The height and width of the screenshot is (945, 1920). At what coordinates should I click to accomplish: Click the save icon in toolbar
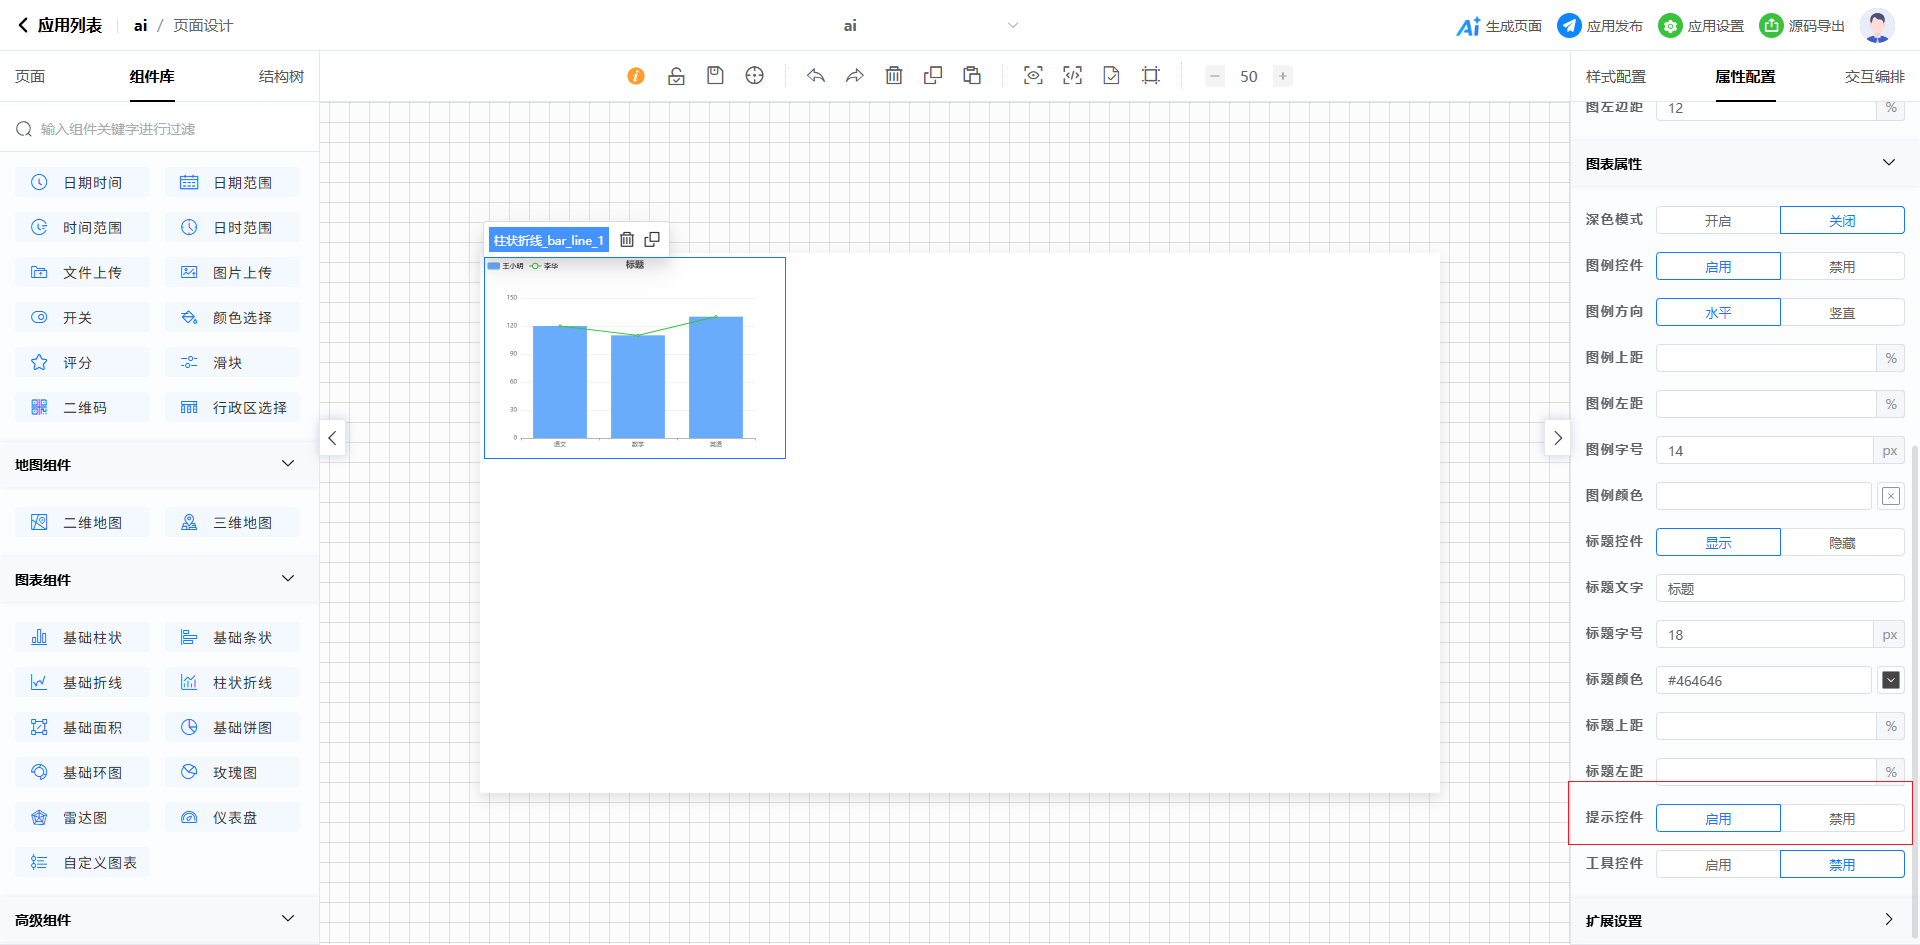pos(715,76)
